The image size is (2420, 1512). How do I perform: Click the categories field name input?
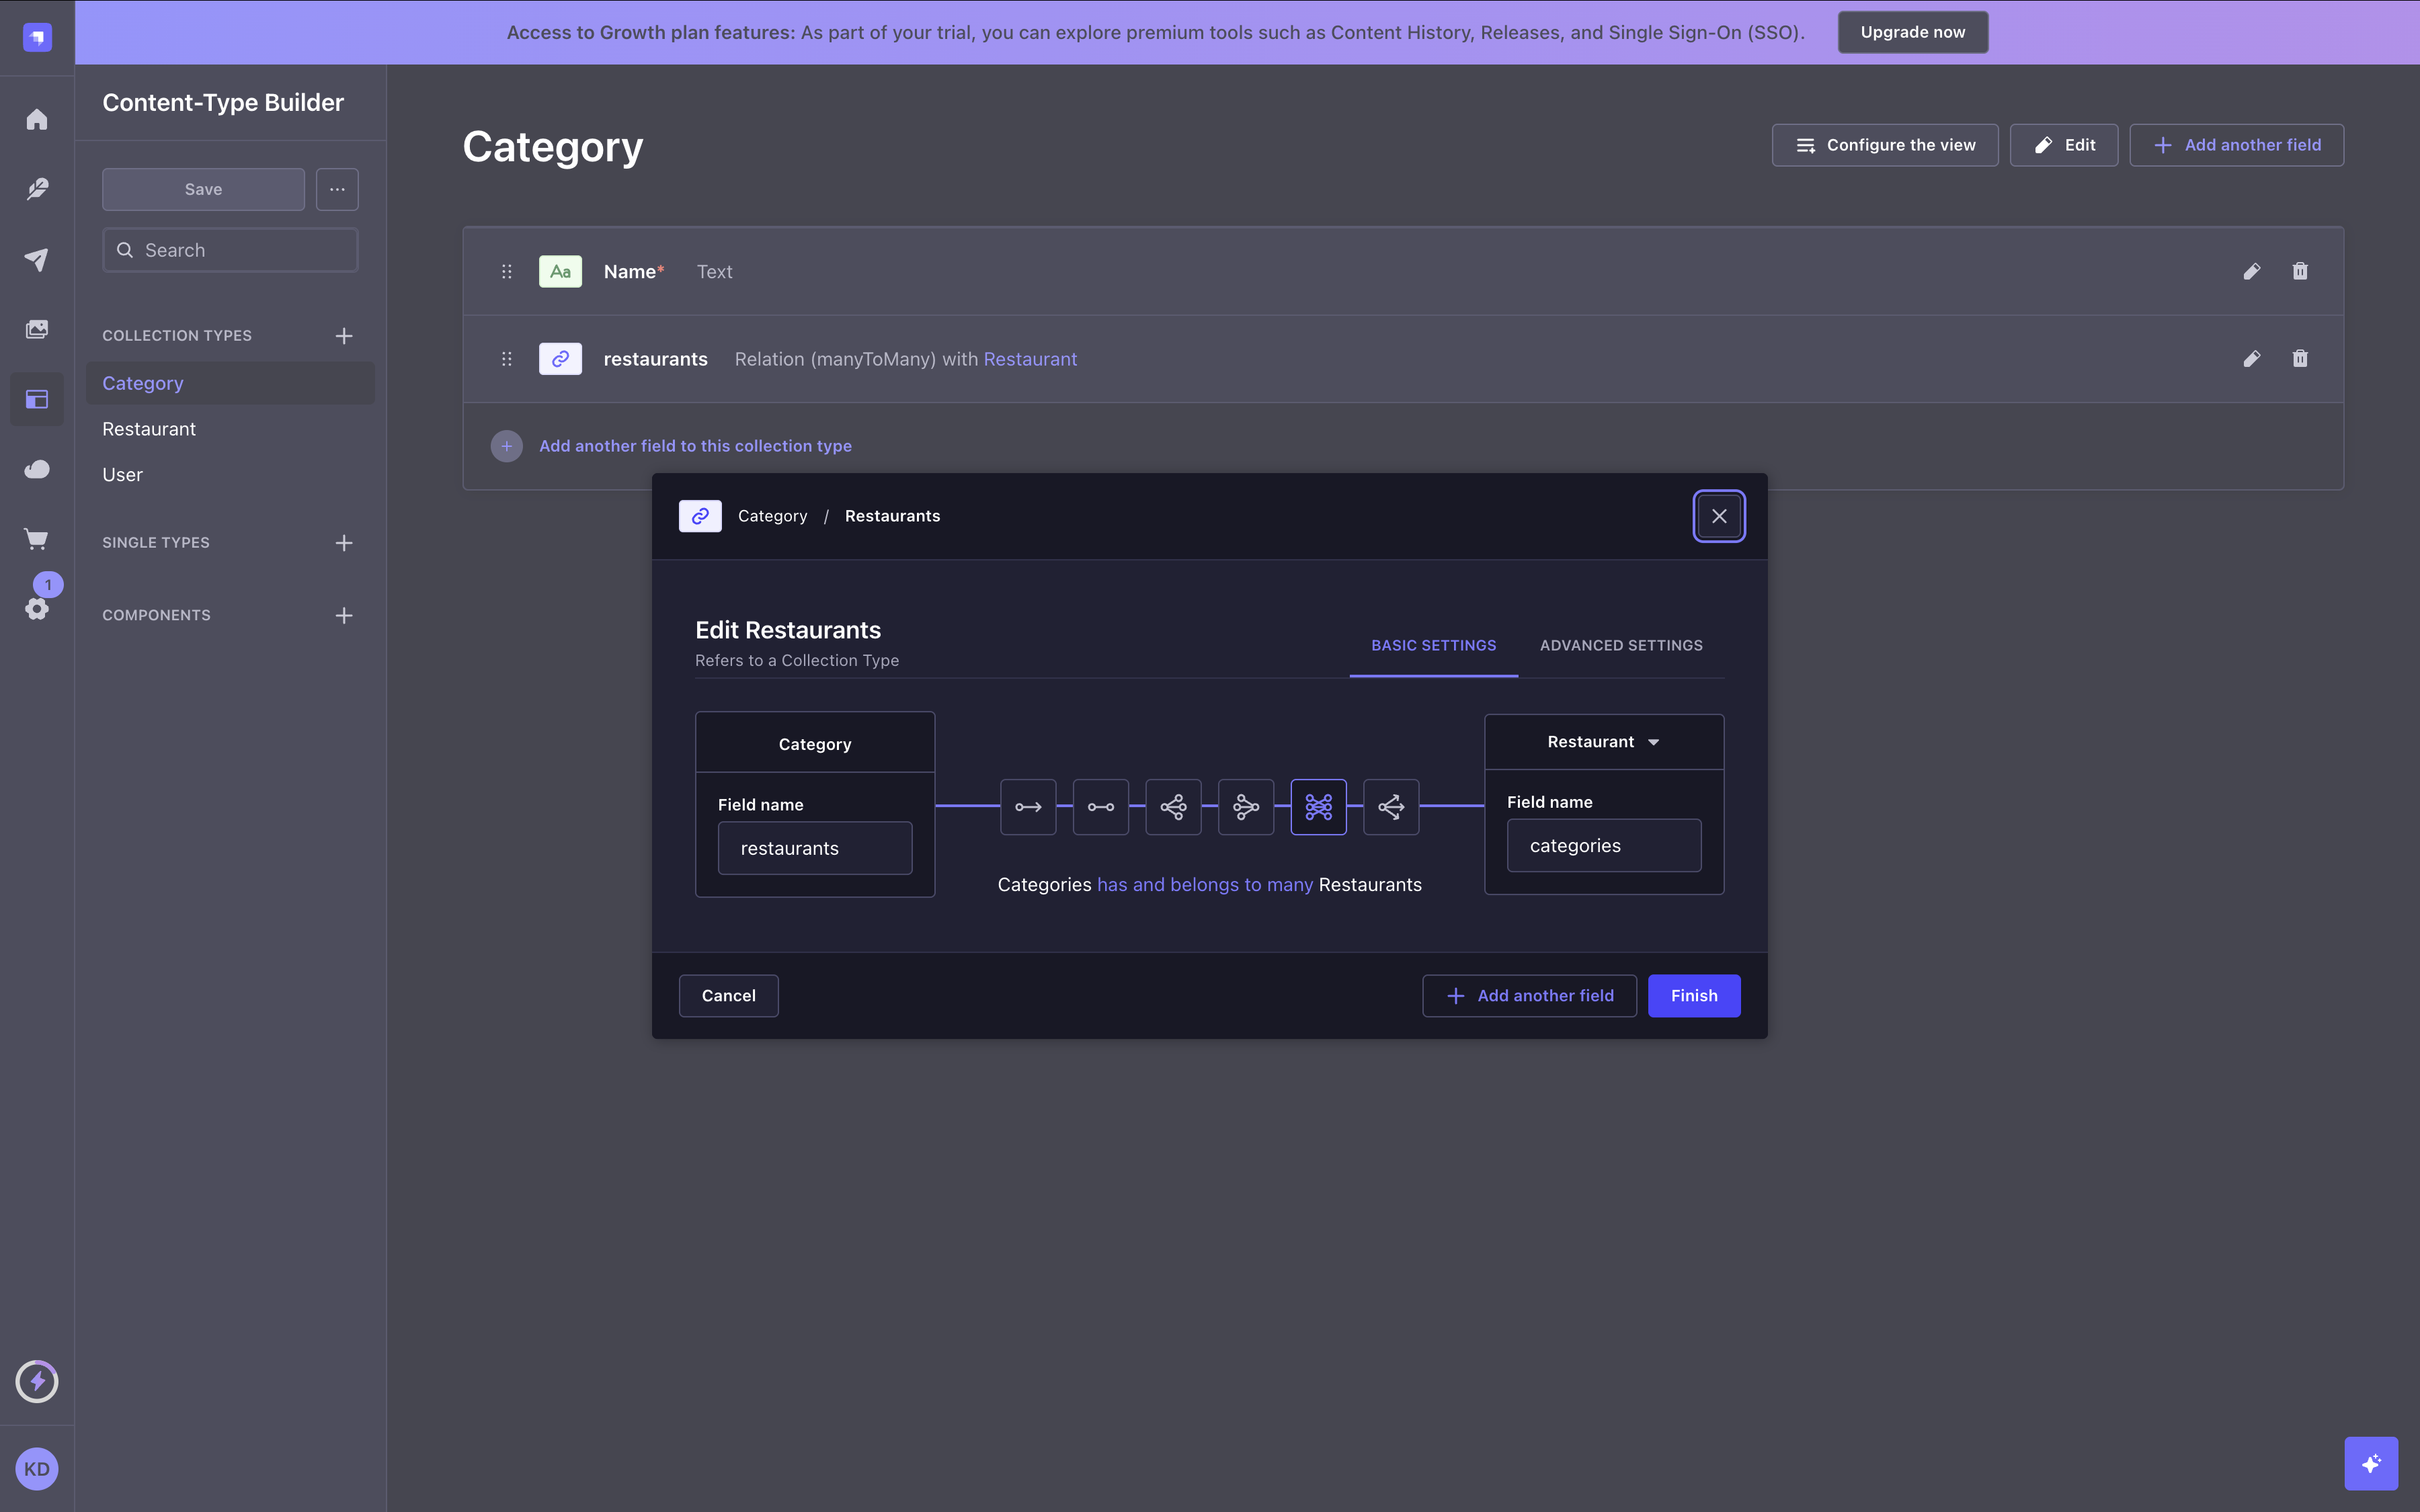click(x=1603, y=845)
